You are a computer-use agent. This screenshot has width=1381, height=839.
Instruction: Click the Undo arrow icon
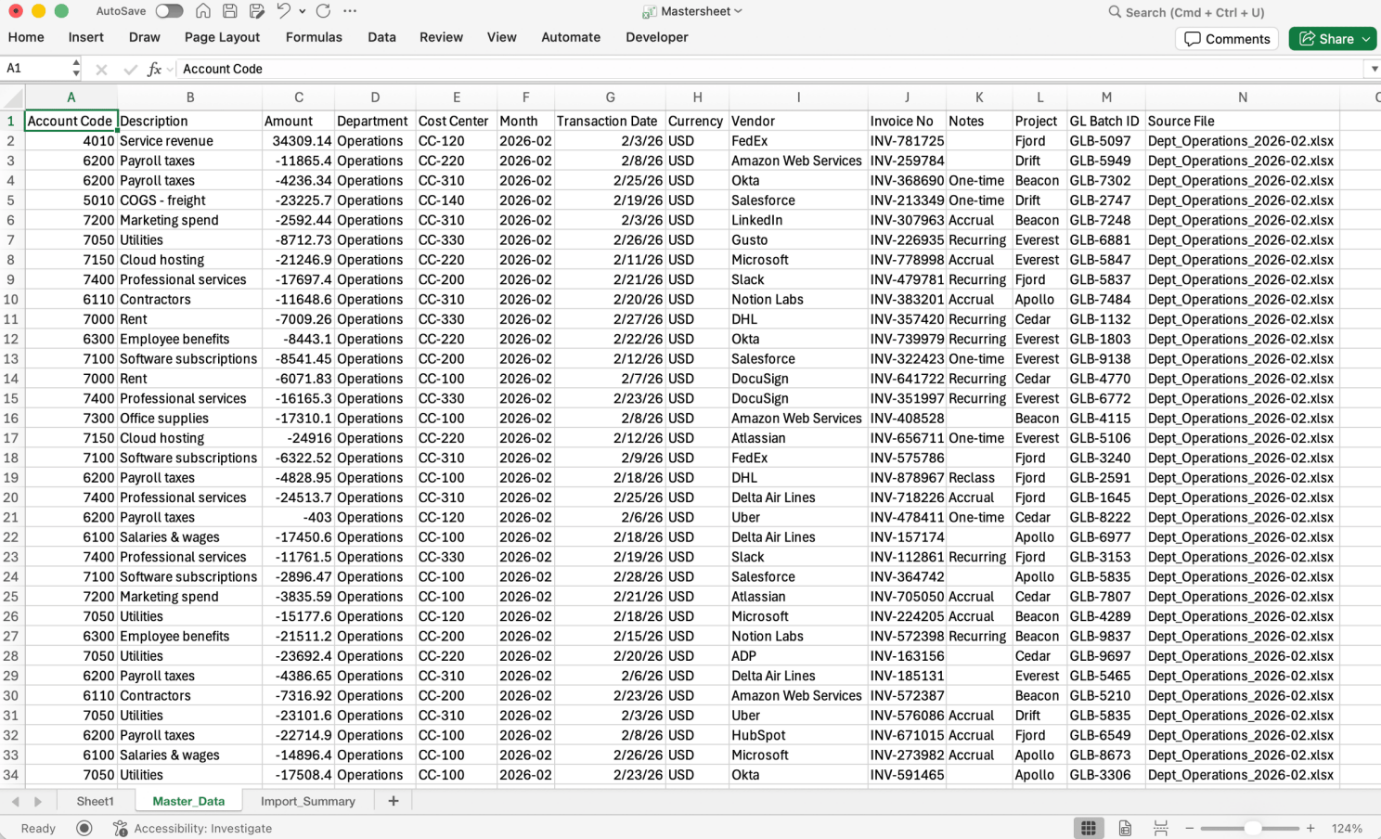click(284, 12)
